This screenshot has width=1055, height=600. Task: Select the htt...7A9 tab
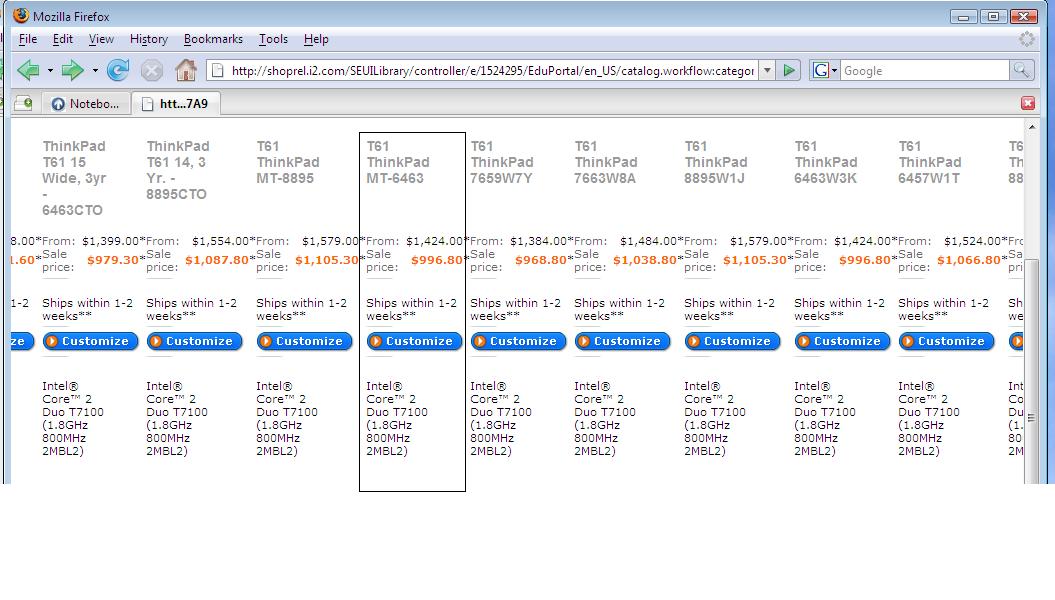pos(176,103)
